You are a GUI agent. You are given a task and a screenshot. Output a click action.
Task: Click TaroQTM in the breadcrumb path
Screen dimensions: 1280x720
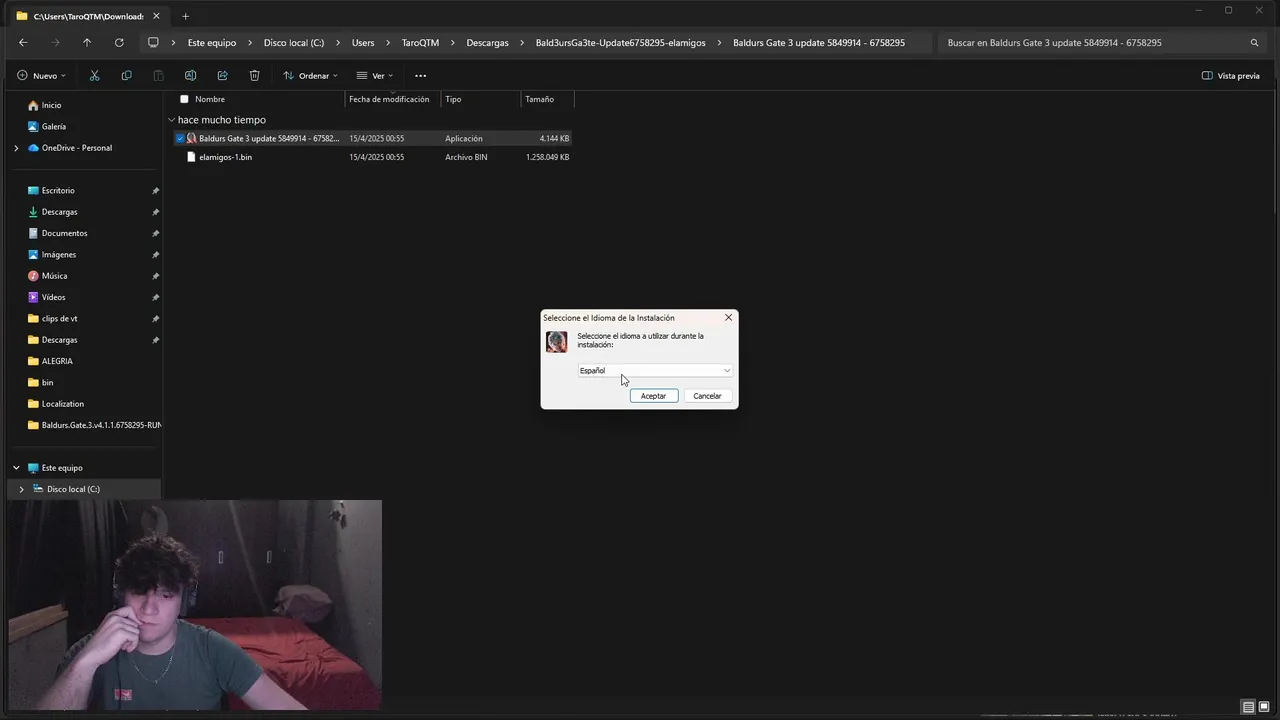420,43
